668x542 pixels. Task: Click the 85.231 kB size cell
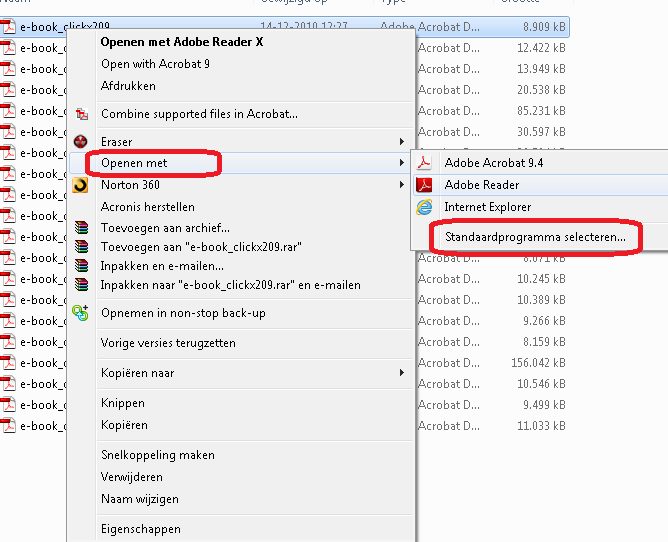click(x=541, y=111)
